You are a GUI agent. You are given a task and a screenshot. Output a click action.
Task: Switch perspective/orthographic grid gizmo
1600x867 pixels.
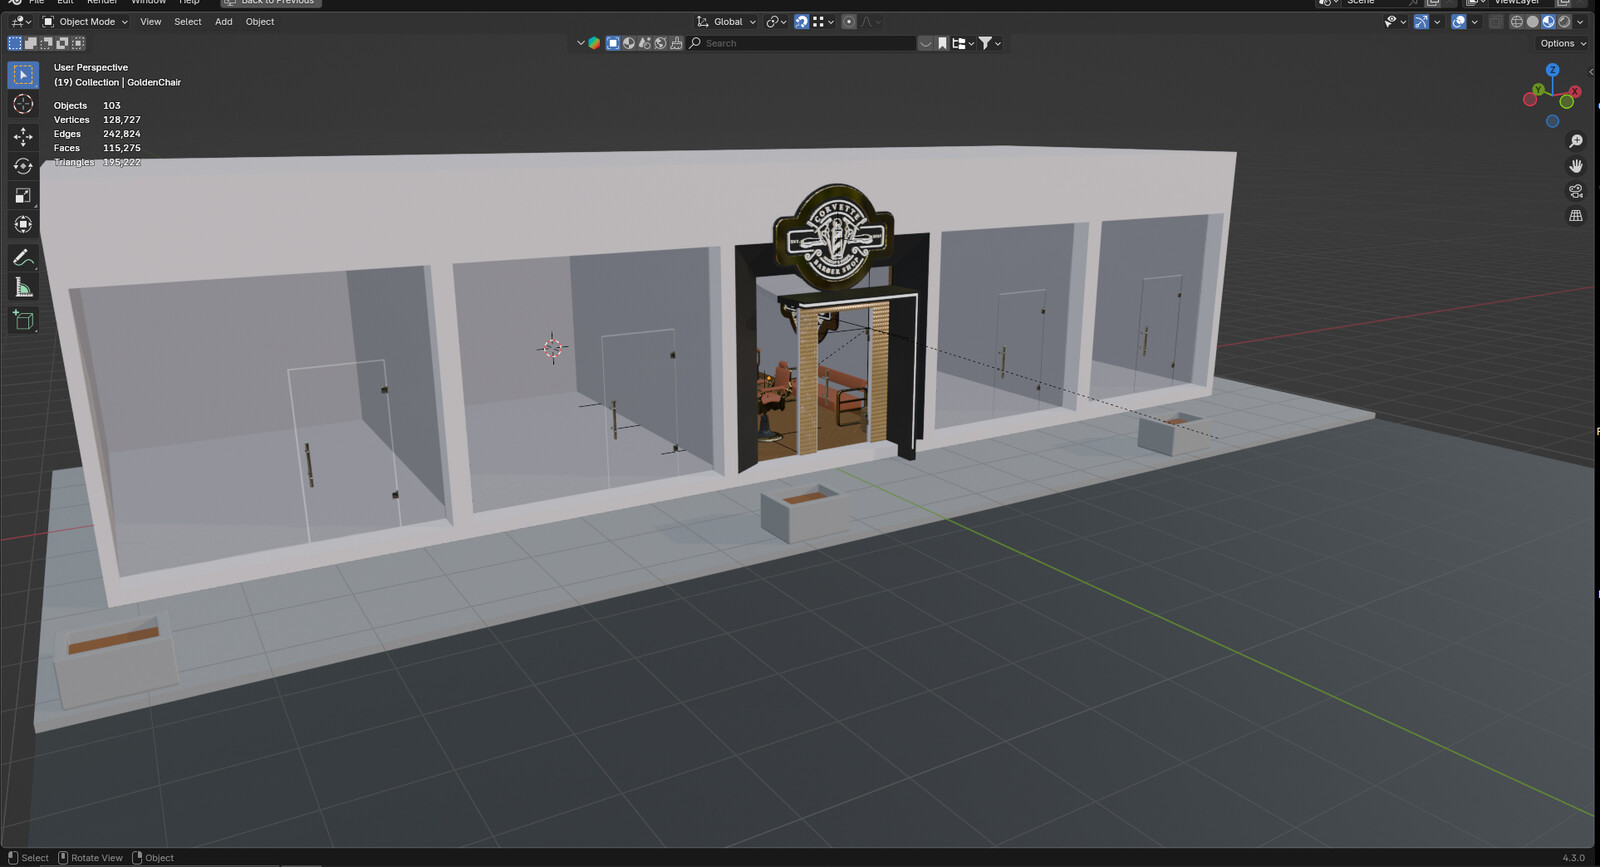tap(1576, 216)
